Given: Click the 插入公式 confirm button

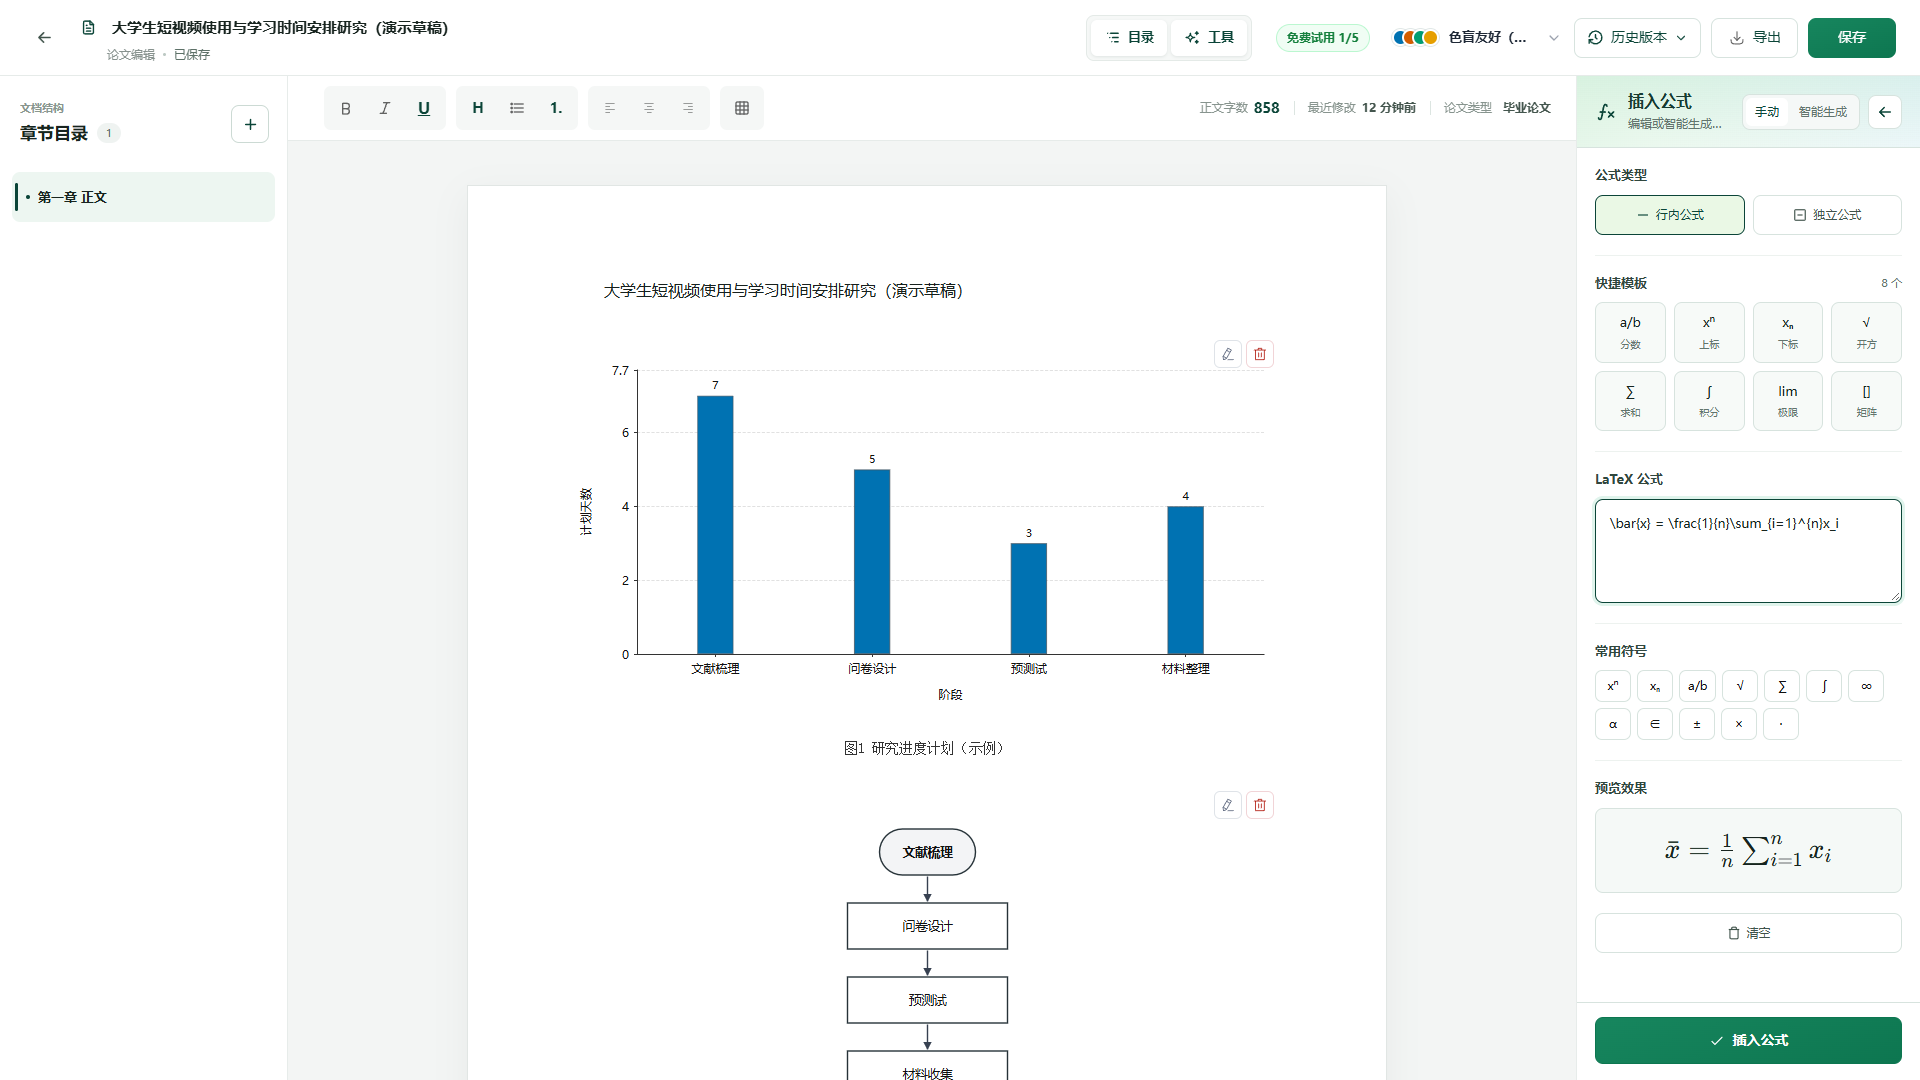Looking at the screenshot, I should [1748, 1040].
